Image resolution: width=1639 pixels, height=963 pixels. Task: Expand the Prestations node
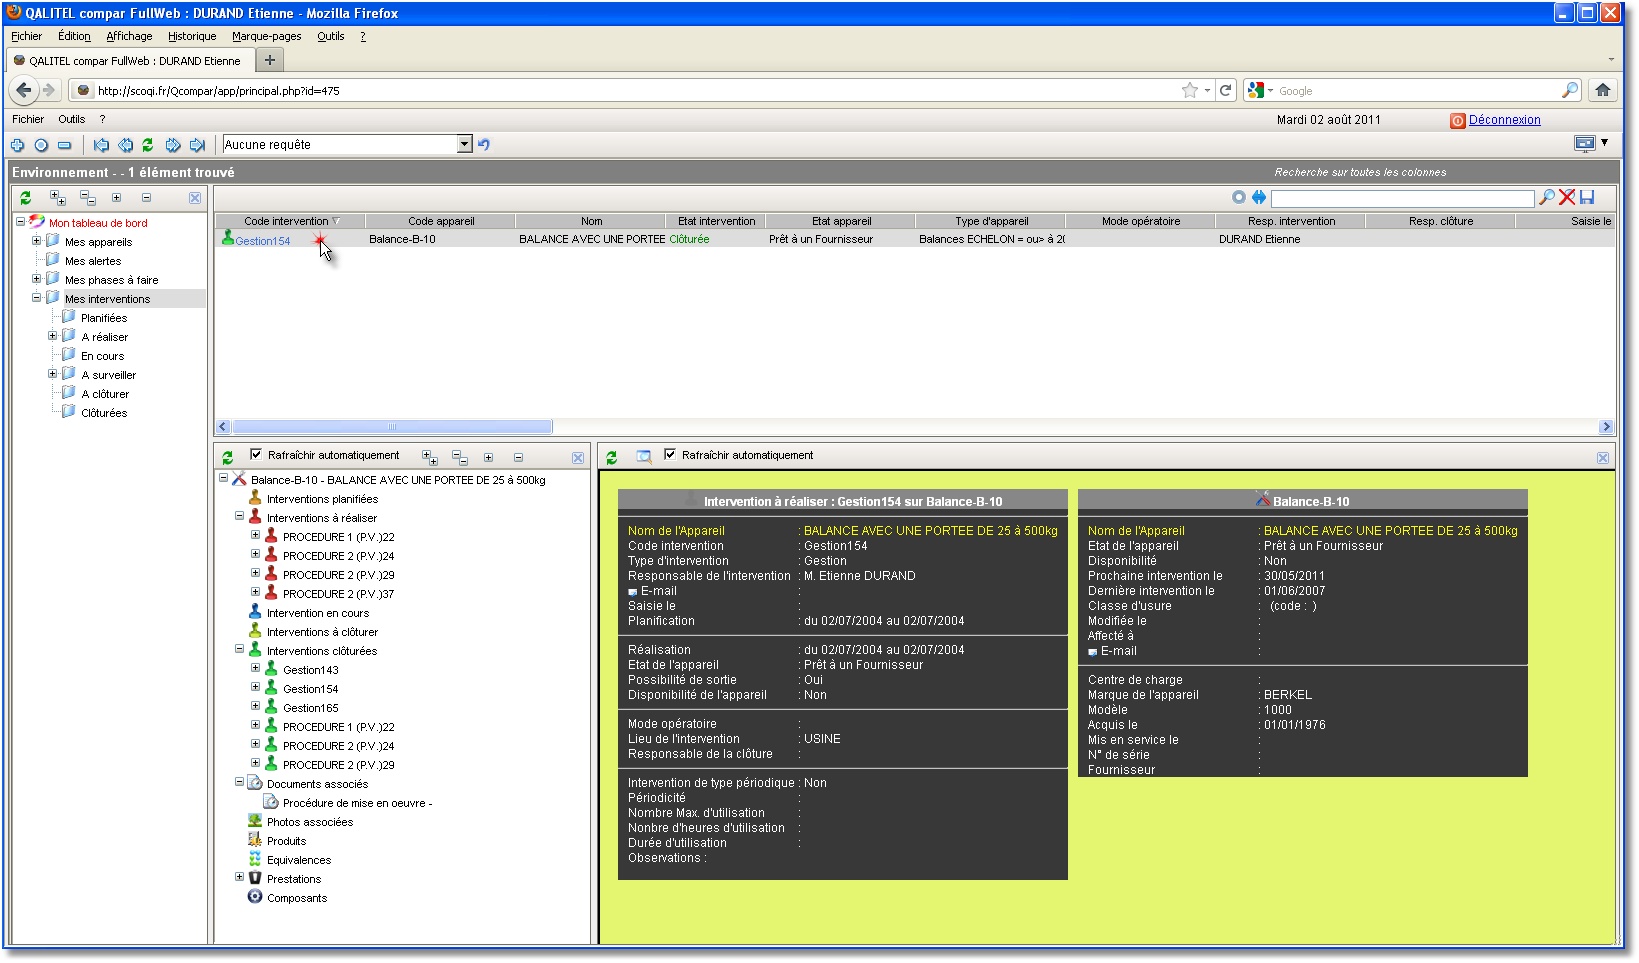pos(239,877)
